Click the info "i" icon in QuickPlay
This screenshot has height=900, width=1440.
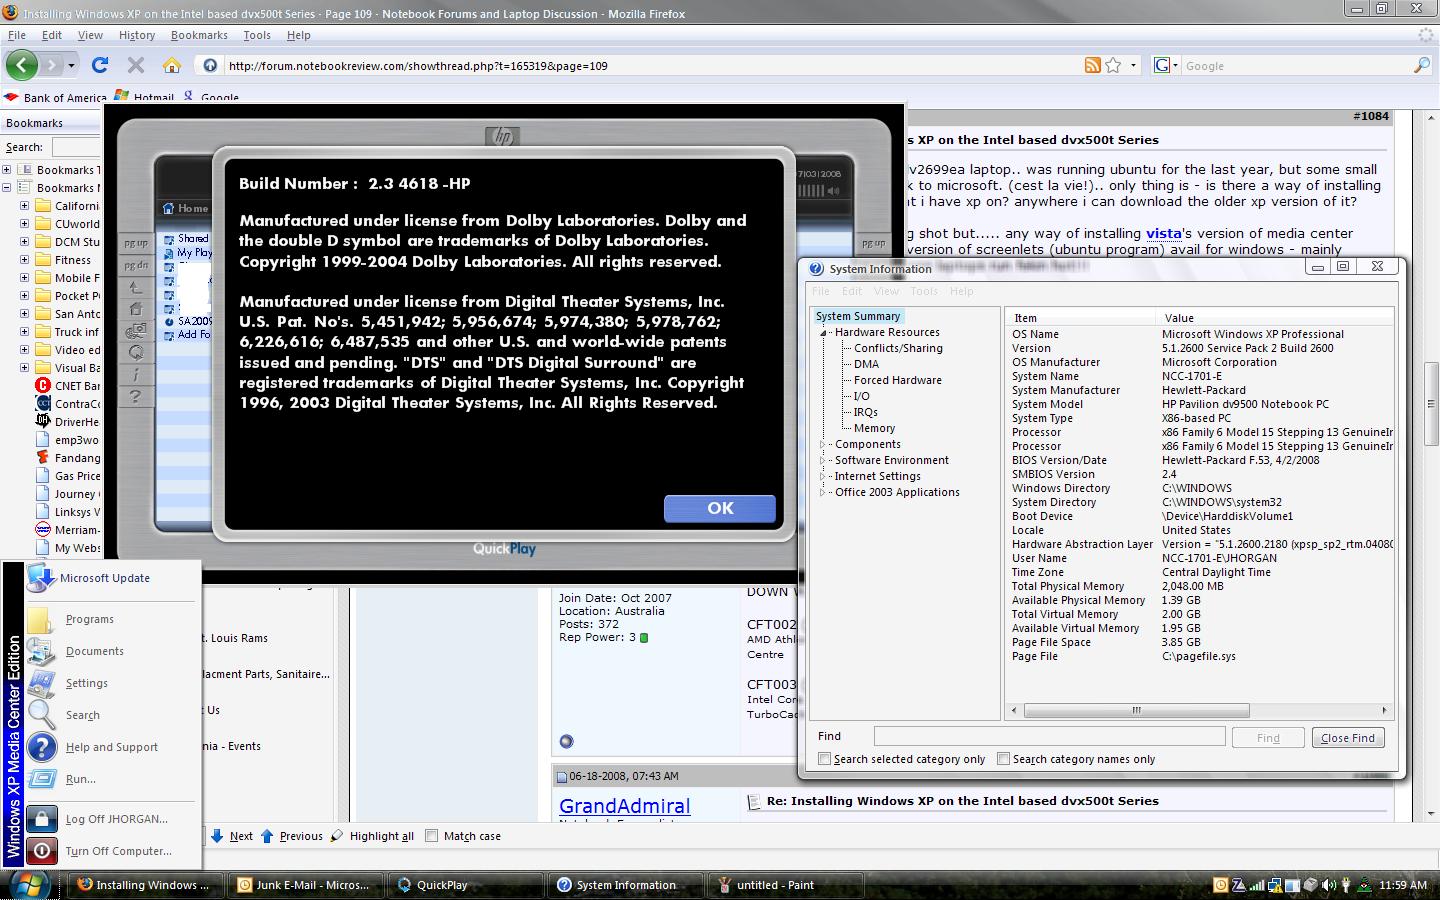(136, 374)
